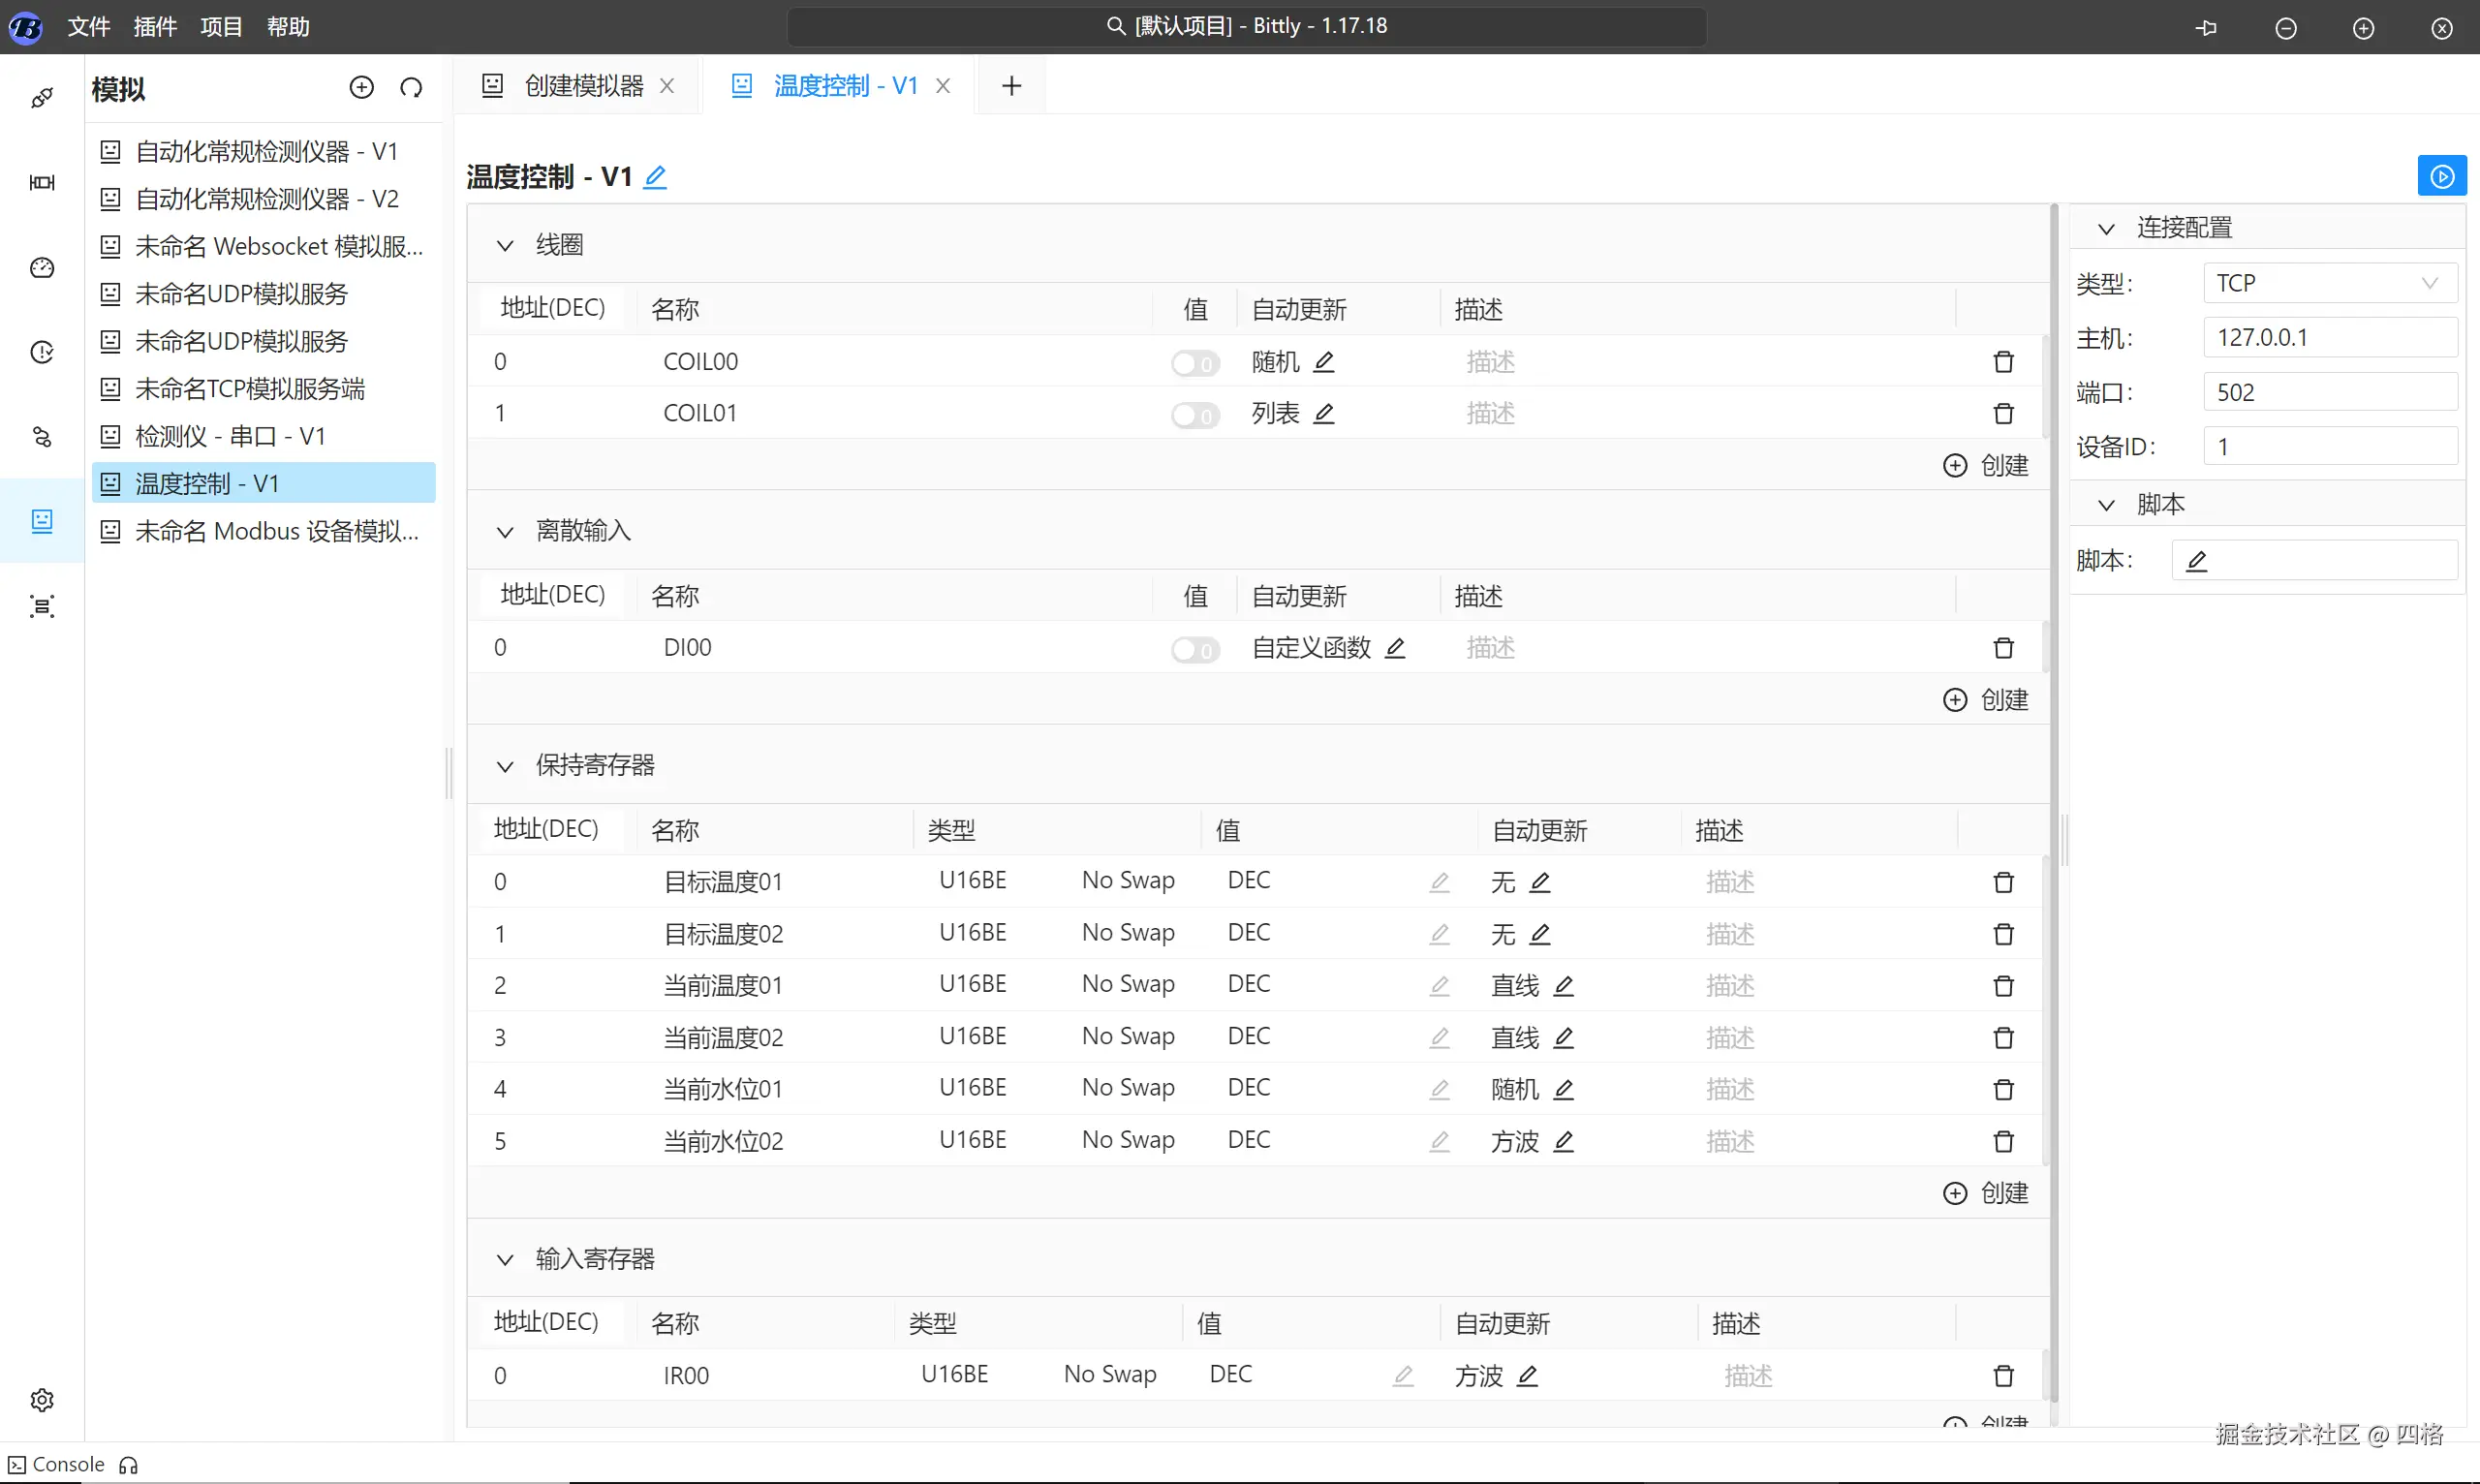Click 创建 button under 线圈 table

[x=1986, y=466]
